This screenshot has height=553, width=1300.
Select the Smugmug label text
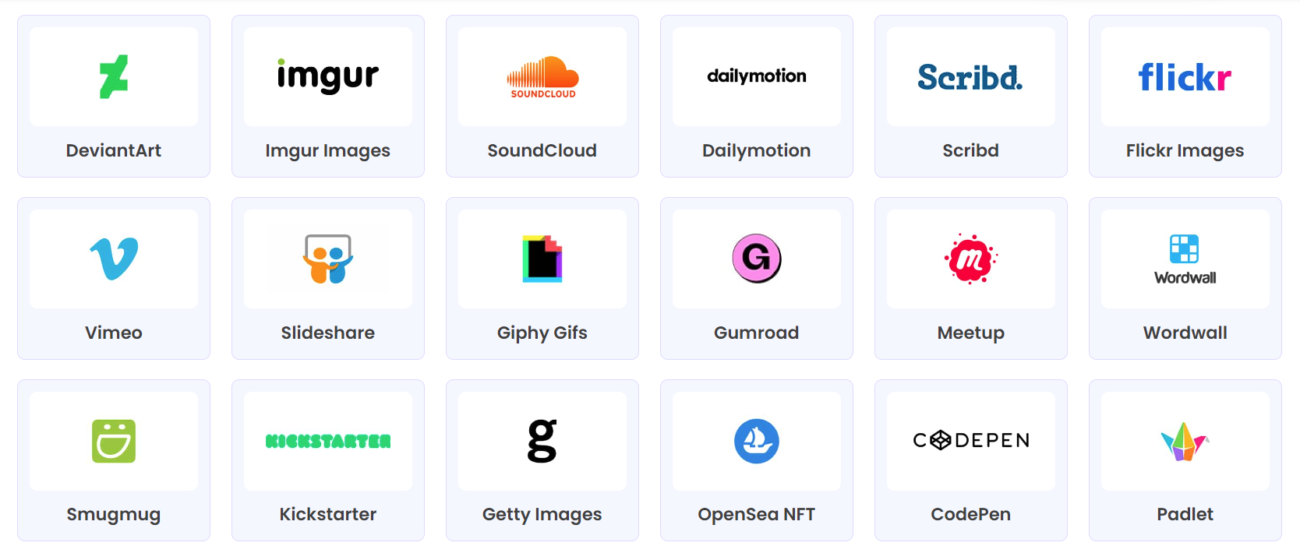(x=113, y=515)
